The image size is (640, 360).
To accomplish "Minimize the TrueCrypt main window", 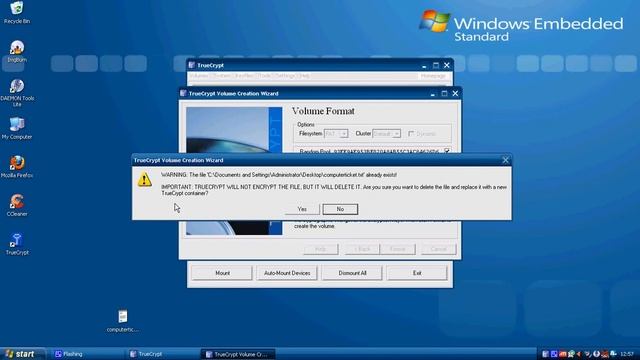I will click(x=424, y=65).
